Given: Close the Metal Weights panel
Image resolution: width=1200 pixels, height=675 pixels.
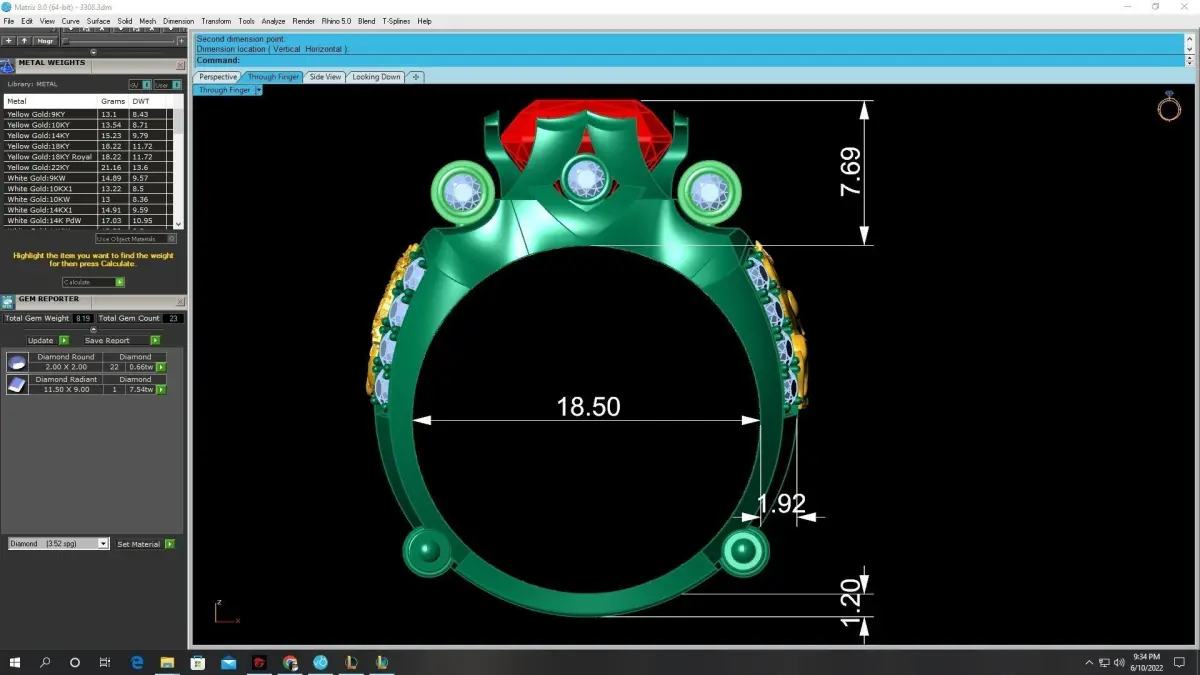Looking at the screenshot, I should click(180, 64).
